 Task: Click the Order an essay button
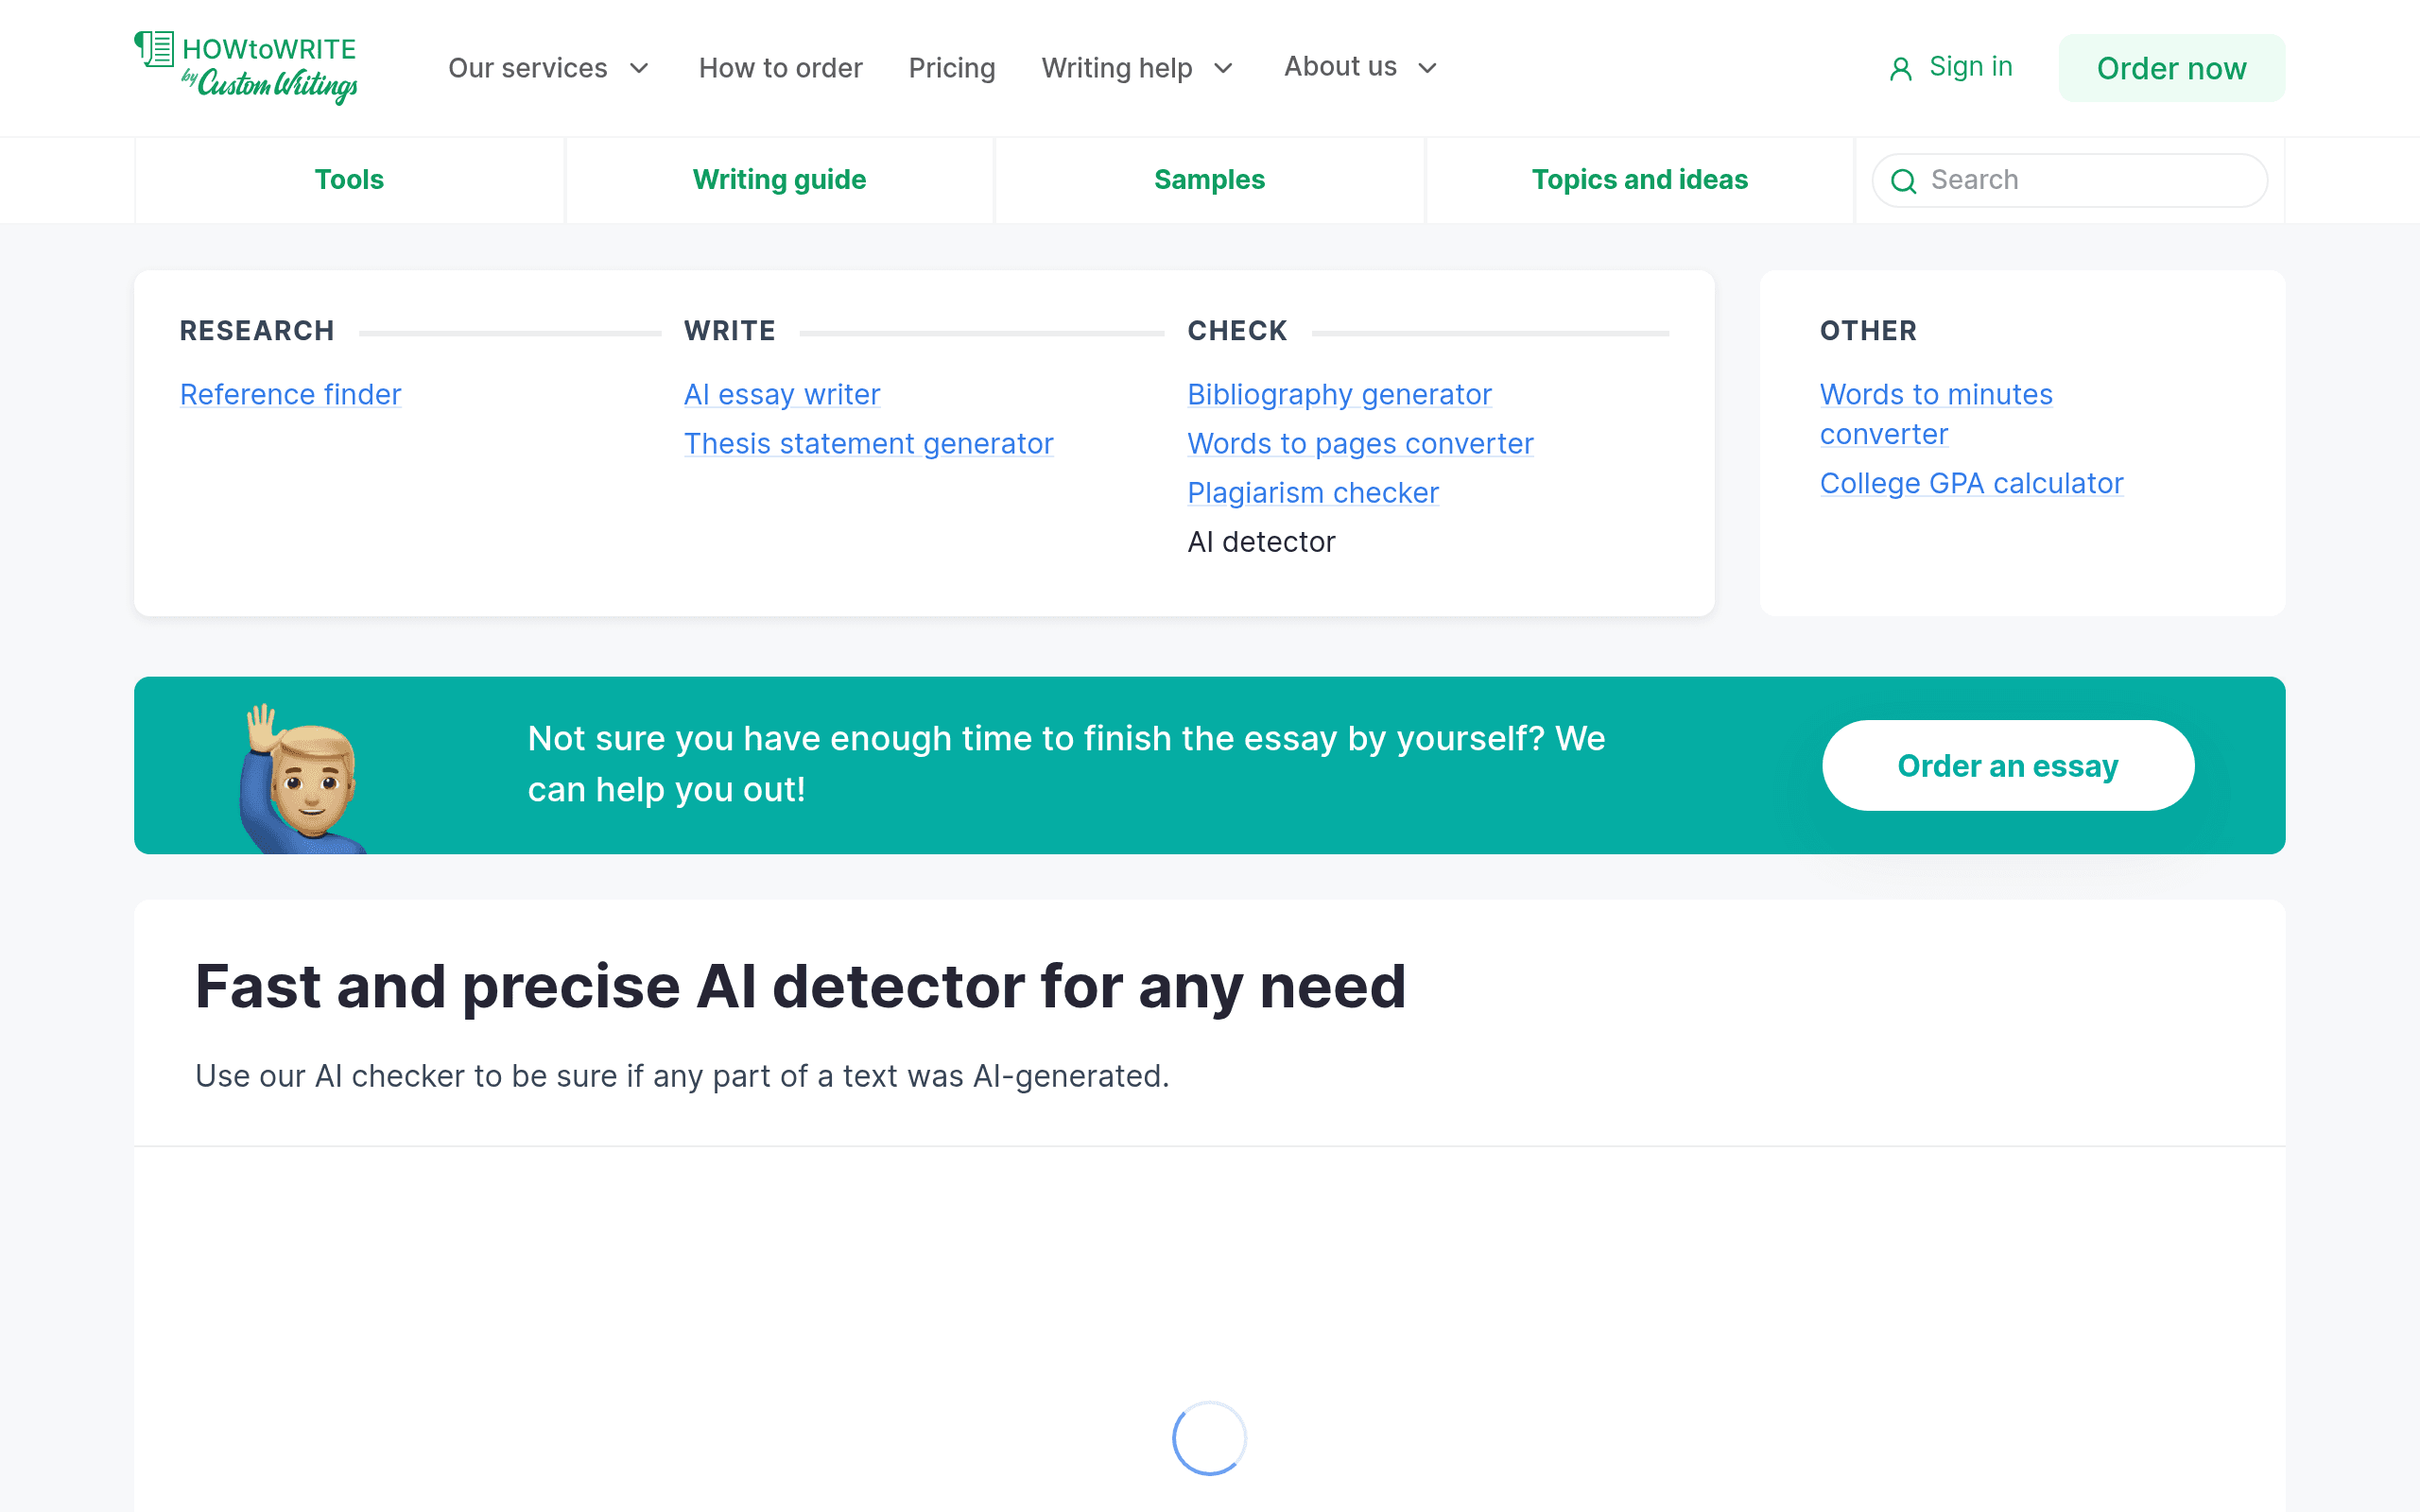[2008, 765]
